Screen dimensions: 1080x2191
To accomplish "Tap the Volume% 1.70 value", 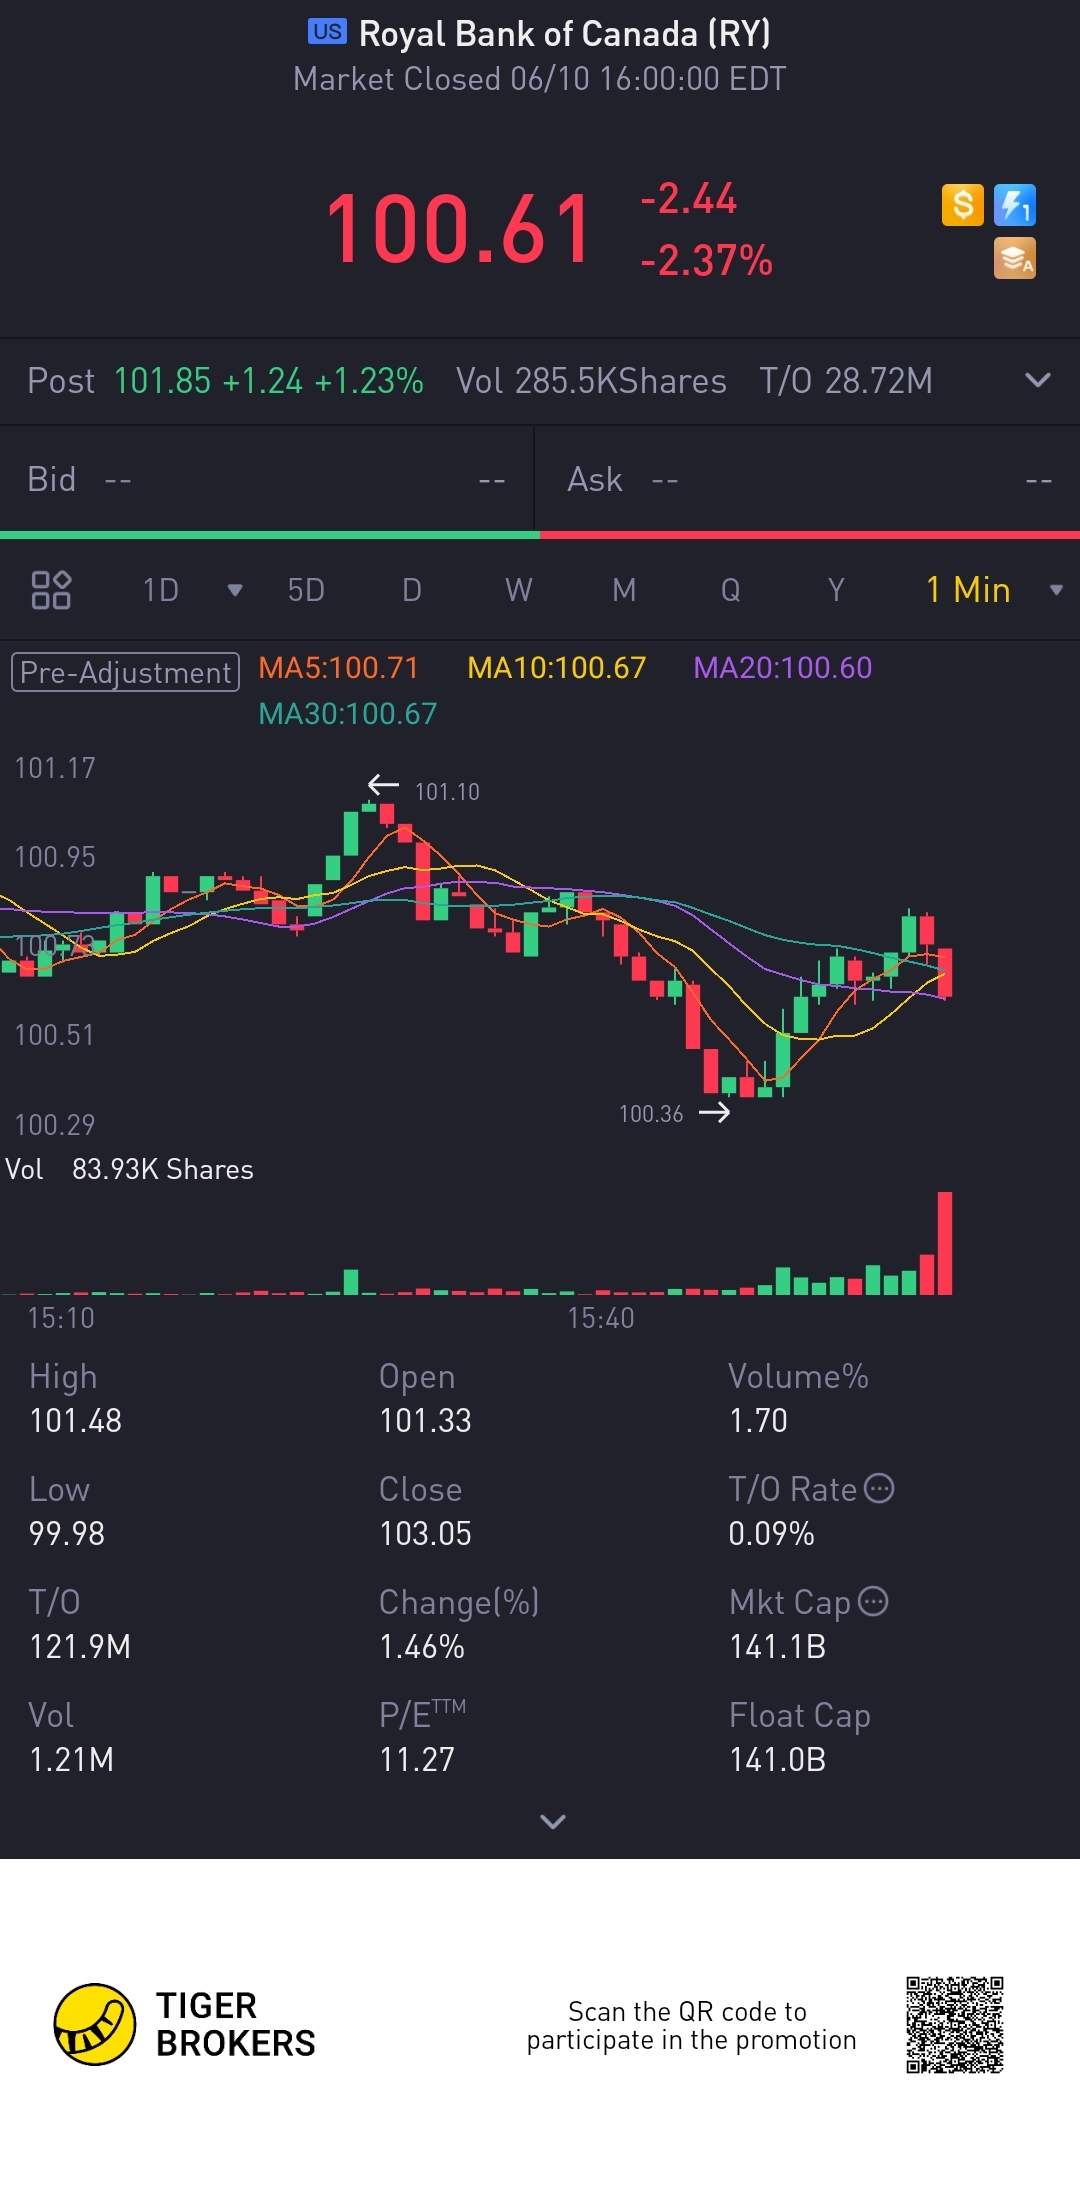I will point(758,1421).
